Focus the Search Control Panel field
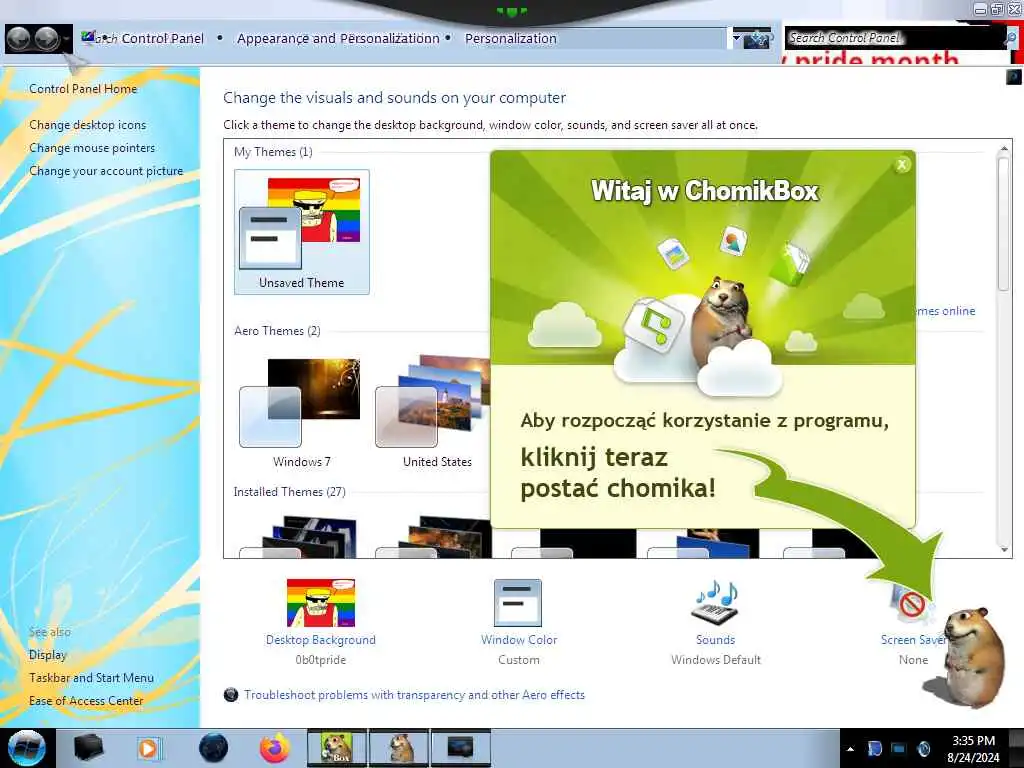1024x768 pixels. coord(893,38)
